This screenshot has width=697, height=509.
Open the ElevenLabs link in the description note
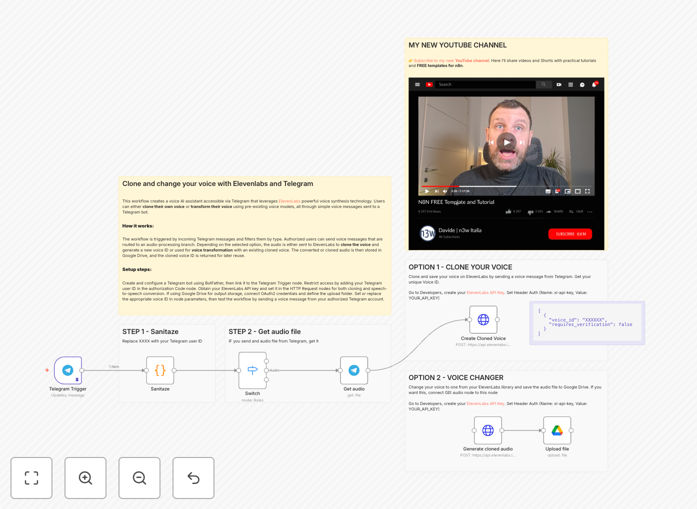tap(289, 201)
